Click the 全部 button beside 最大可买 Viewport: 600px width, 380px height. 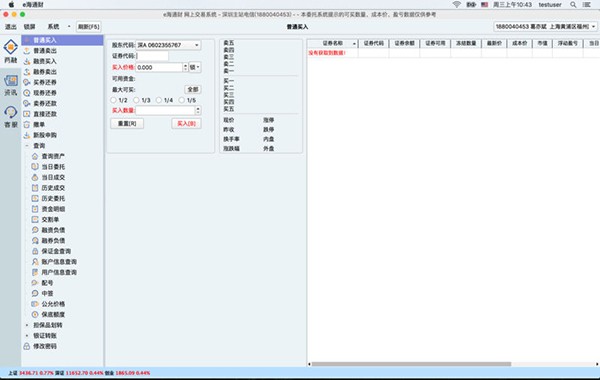[193, 89]
